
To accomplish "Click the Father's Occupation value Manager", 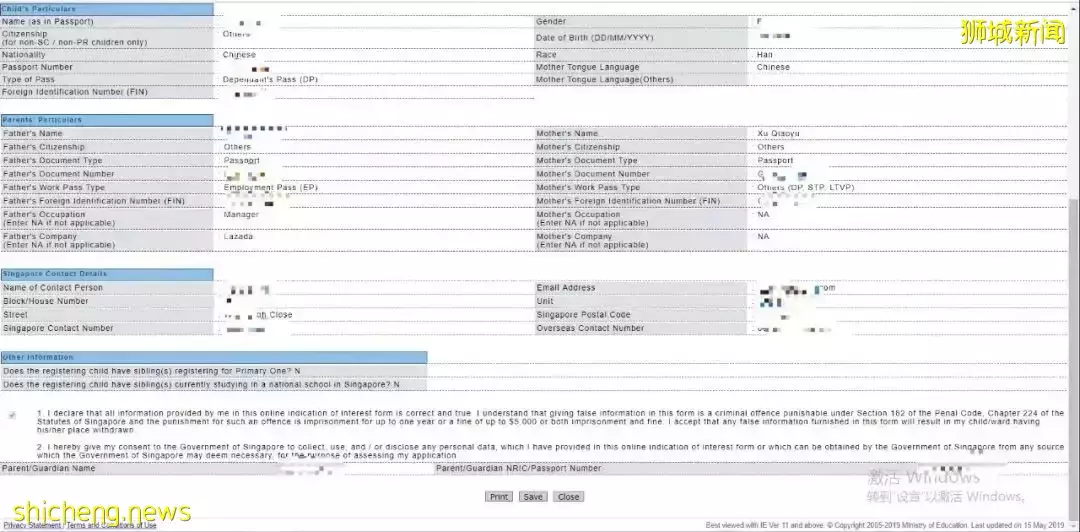I will 241,215.
